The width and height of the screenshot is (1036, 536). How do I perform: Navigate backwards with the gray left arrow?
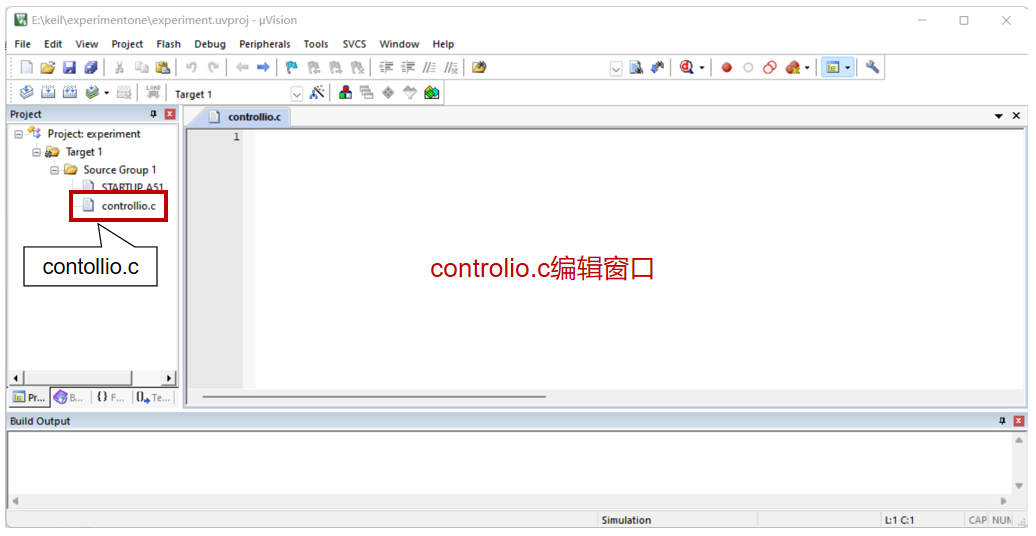[x=242, y=67]
